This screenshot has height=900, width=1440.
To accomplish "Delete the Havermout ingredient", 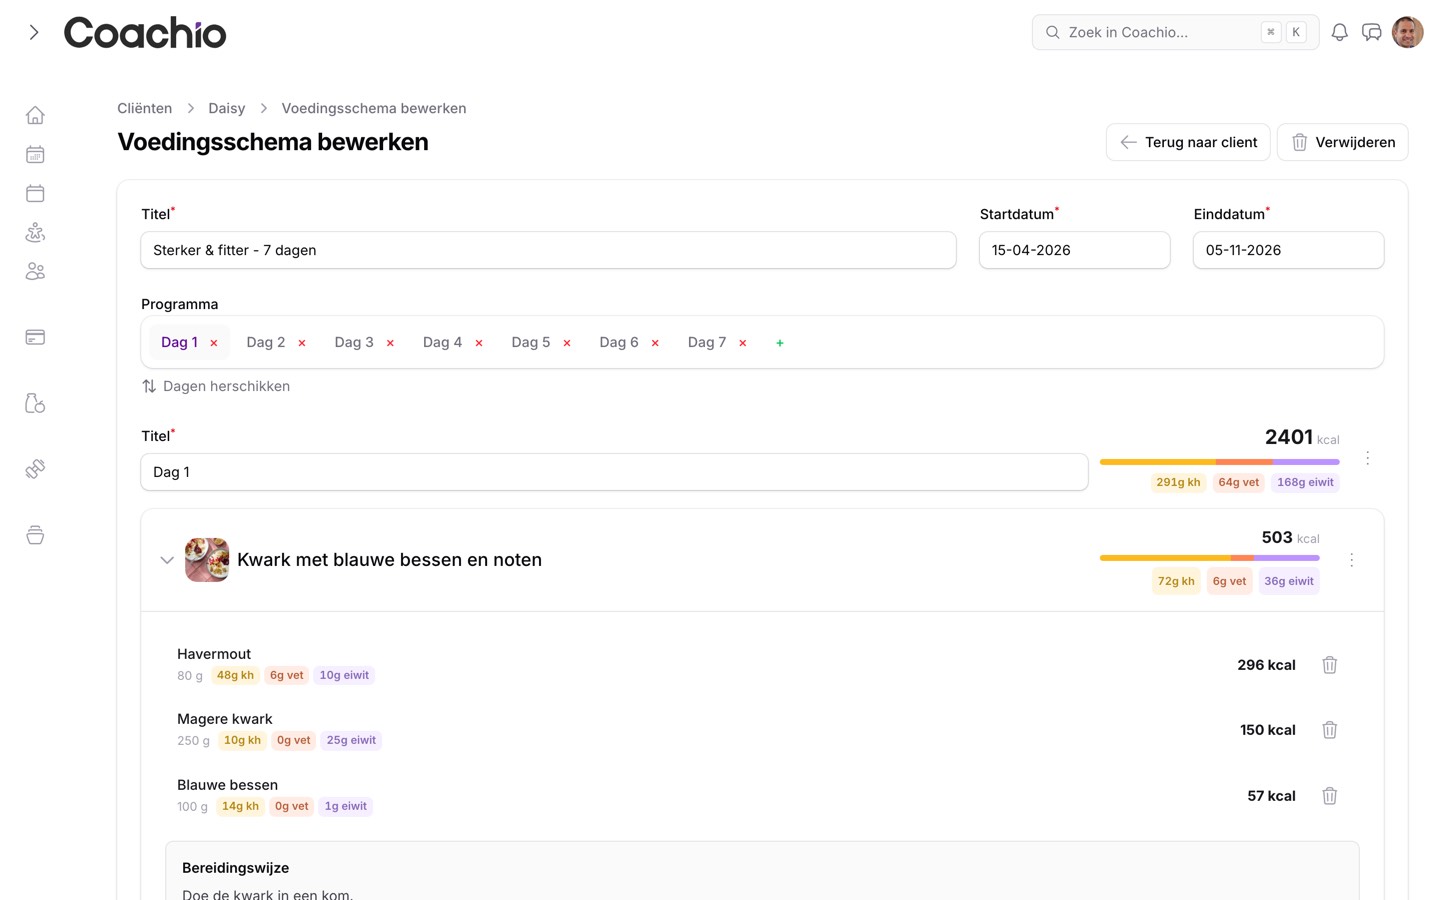I will coord(1330,665).
